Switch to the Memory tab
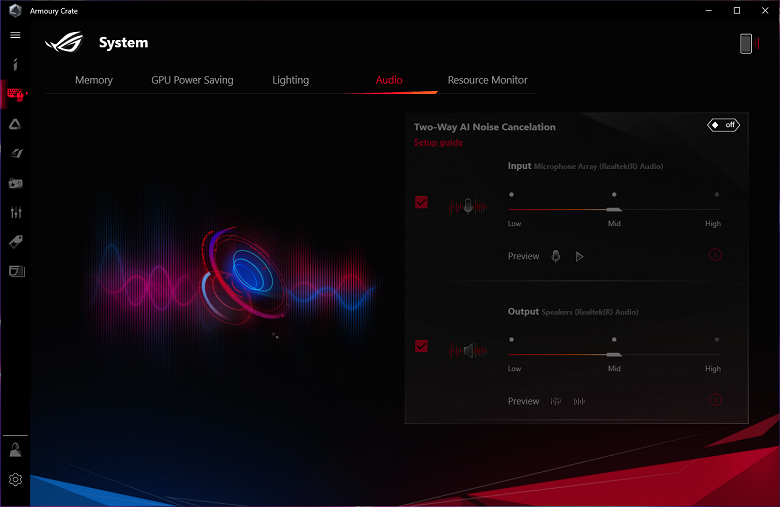The image size is (780, 507). click(x=94, y=80)
